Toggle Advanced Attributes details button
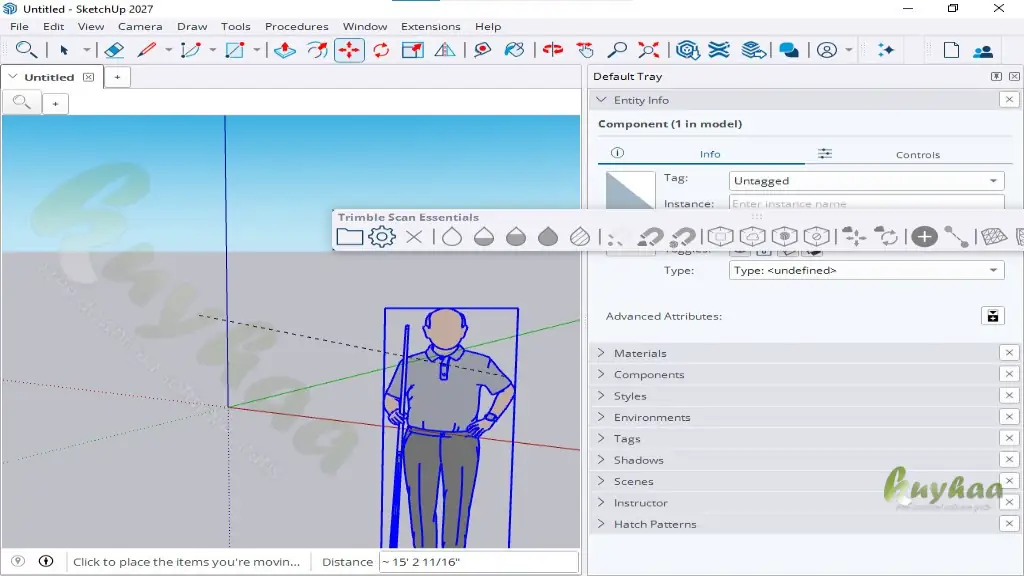 point(993,316)
